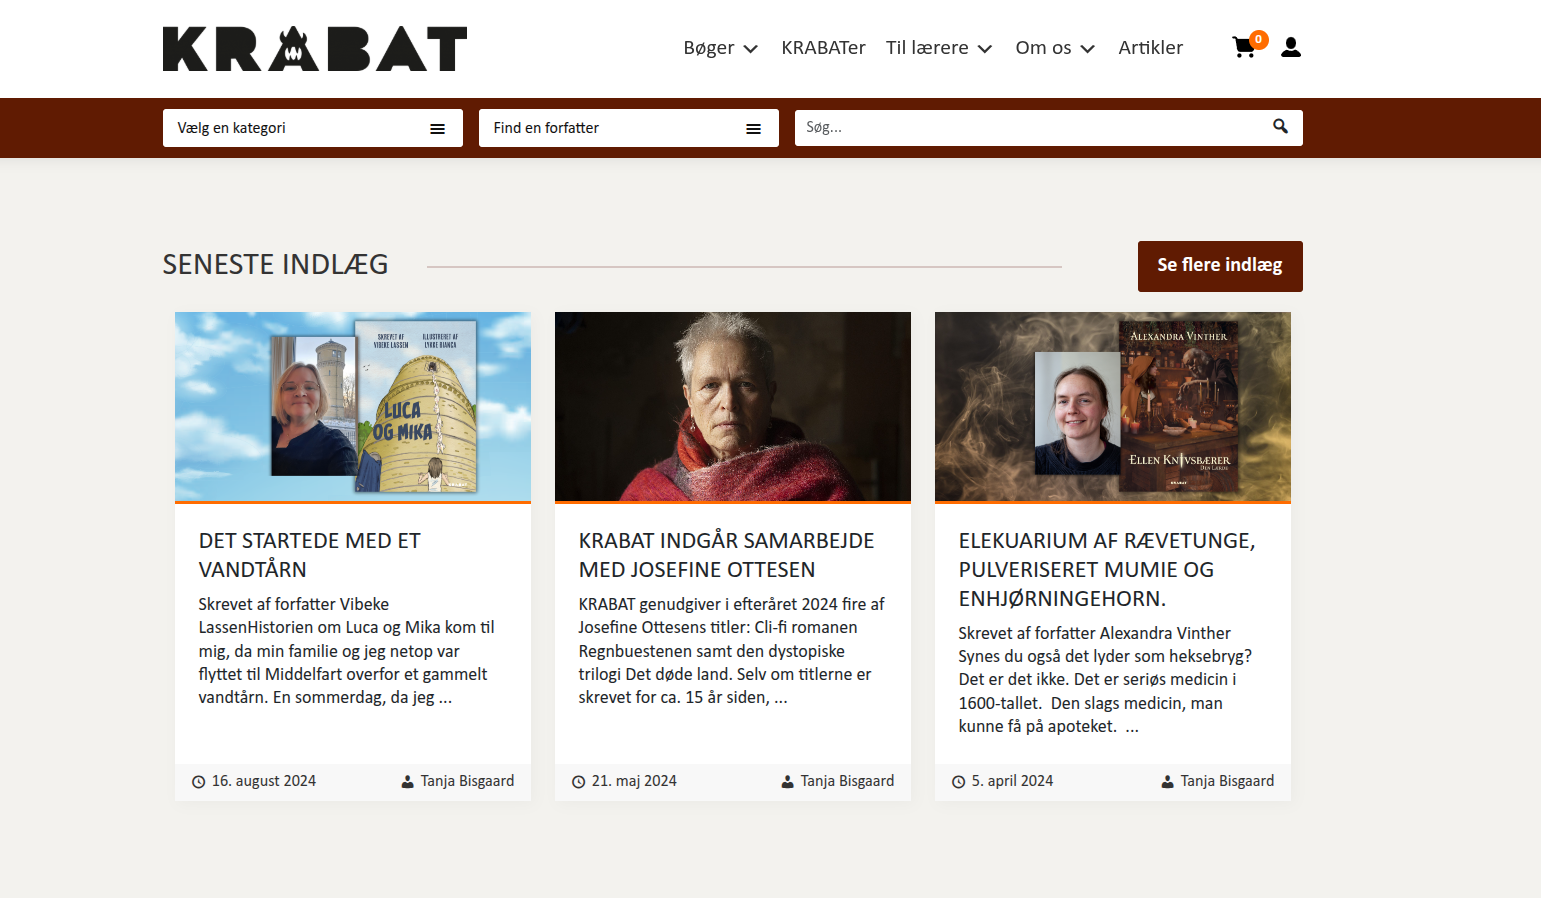Click the KRABAT logo
The image size is (1541, 898).
pyautogui.click(x=315, y=49)
